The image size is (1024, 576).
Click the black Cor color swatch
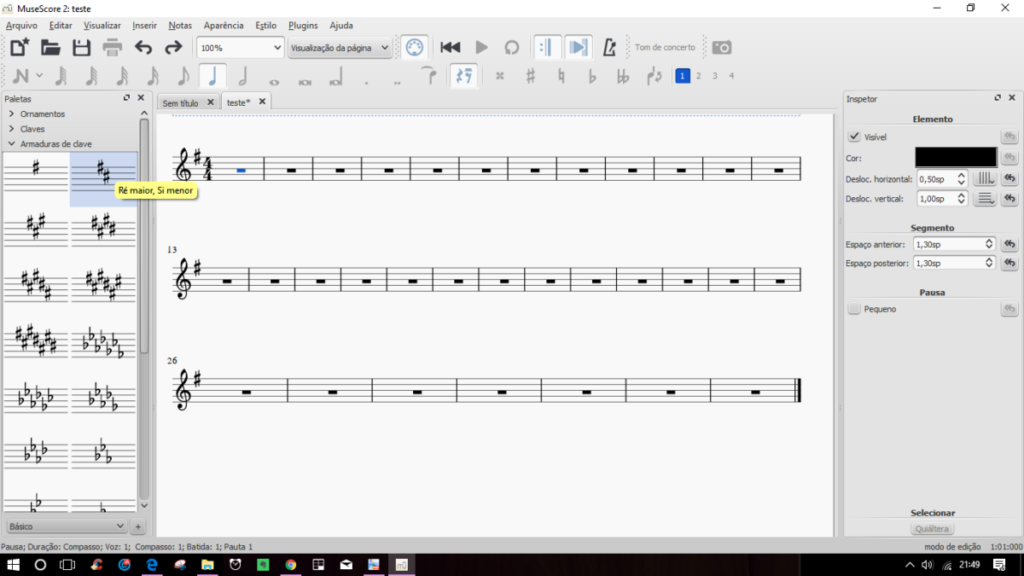[955, 158]
